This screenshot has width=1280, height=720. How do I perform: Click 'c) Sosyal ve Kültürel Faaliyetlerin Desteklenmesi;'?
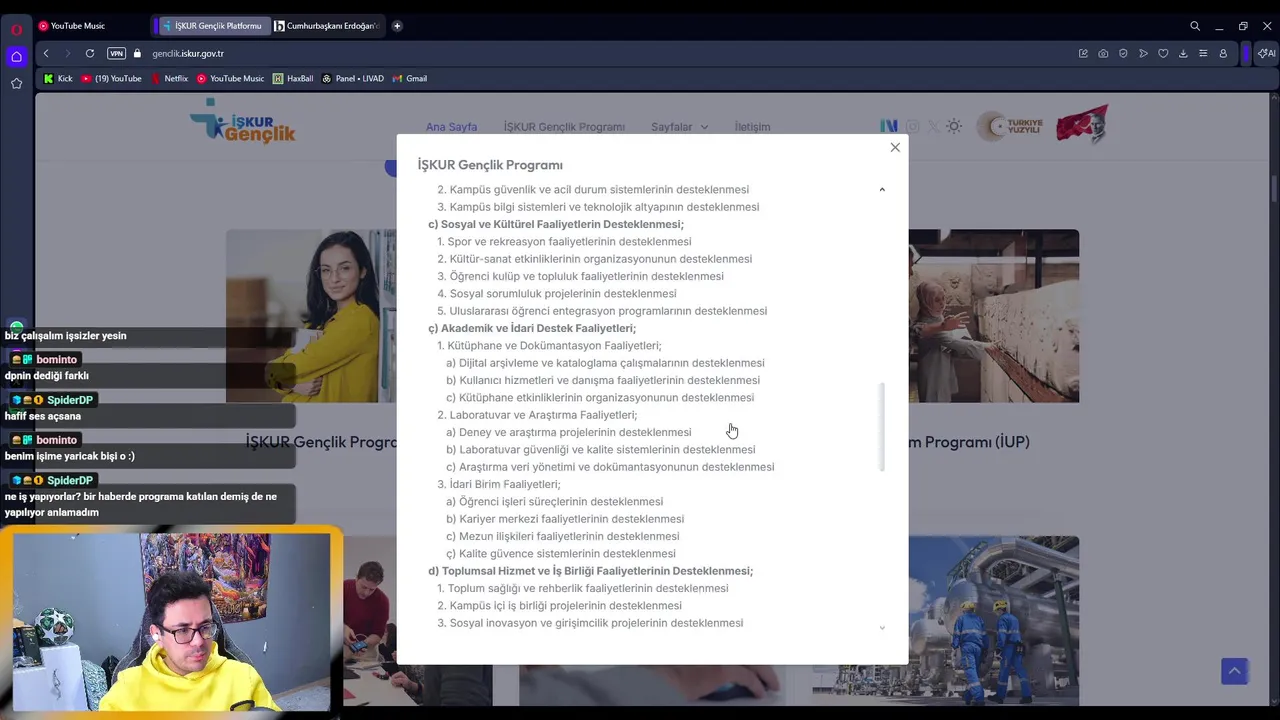tap(556, 224)
